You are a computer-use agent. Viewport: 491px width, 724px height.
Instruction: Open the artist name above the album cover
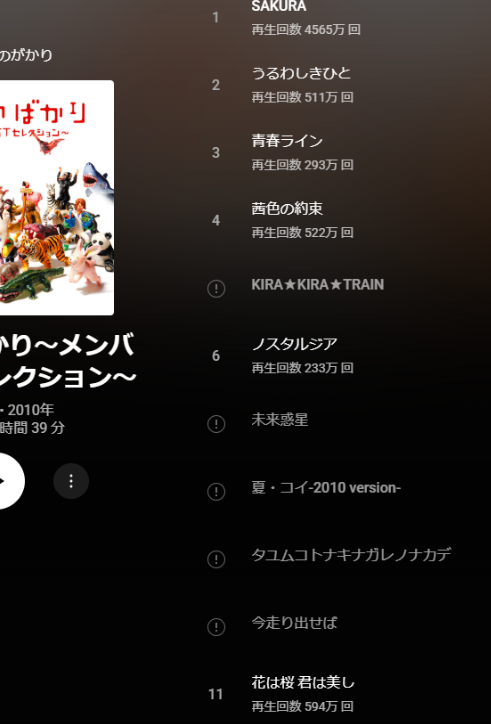(26, 55)
